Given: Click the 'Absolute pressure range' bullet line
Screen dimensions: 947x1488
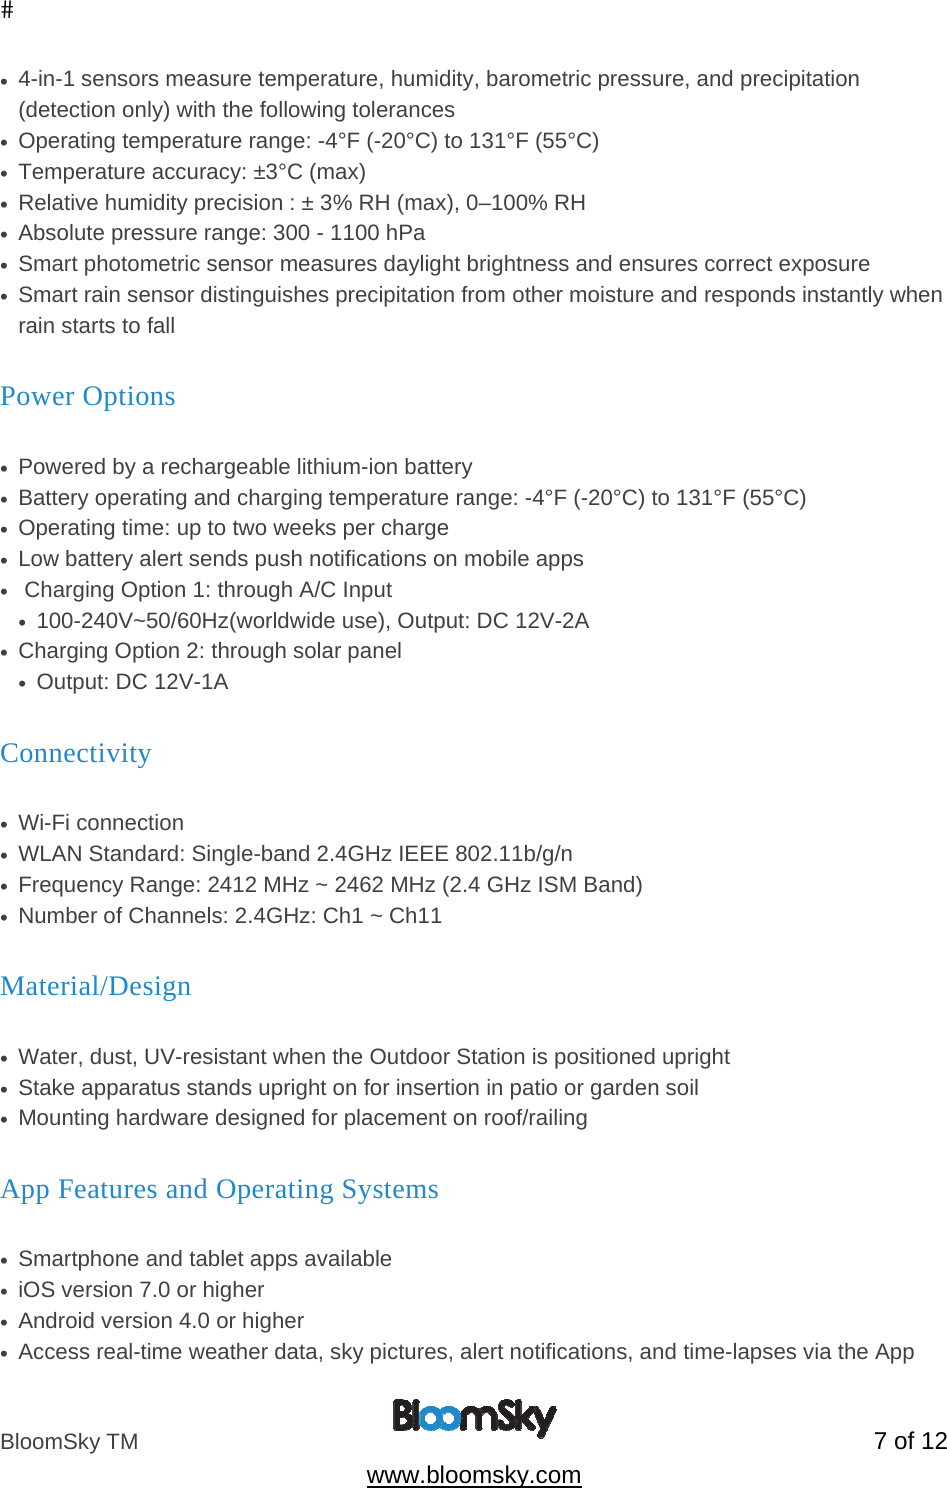Looking at the screenshot, I should point(221,233).
